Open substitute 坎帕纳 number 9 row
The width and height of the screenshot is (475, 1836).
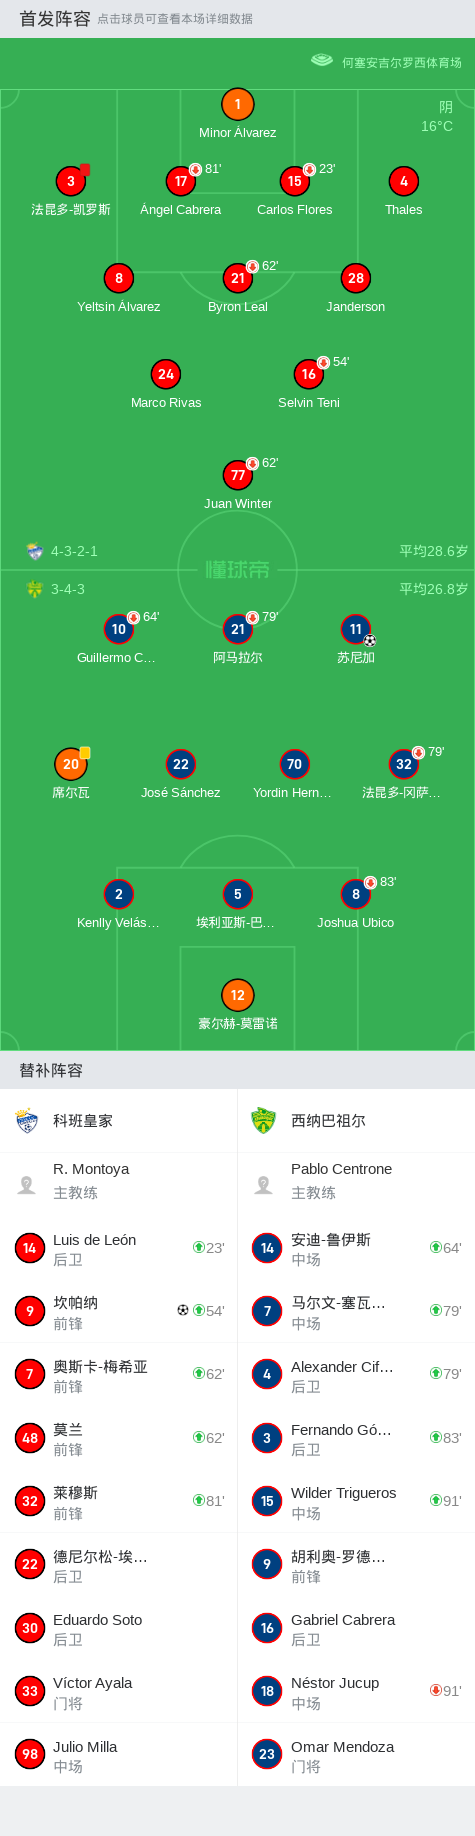pyautogui.click(x=119, y=1311)
